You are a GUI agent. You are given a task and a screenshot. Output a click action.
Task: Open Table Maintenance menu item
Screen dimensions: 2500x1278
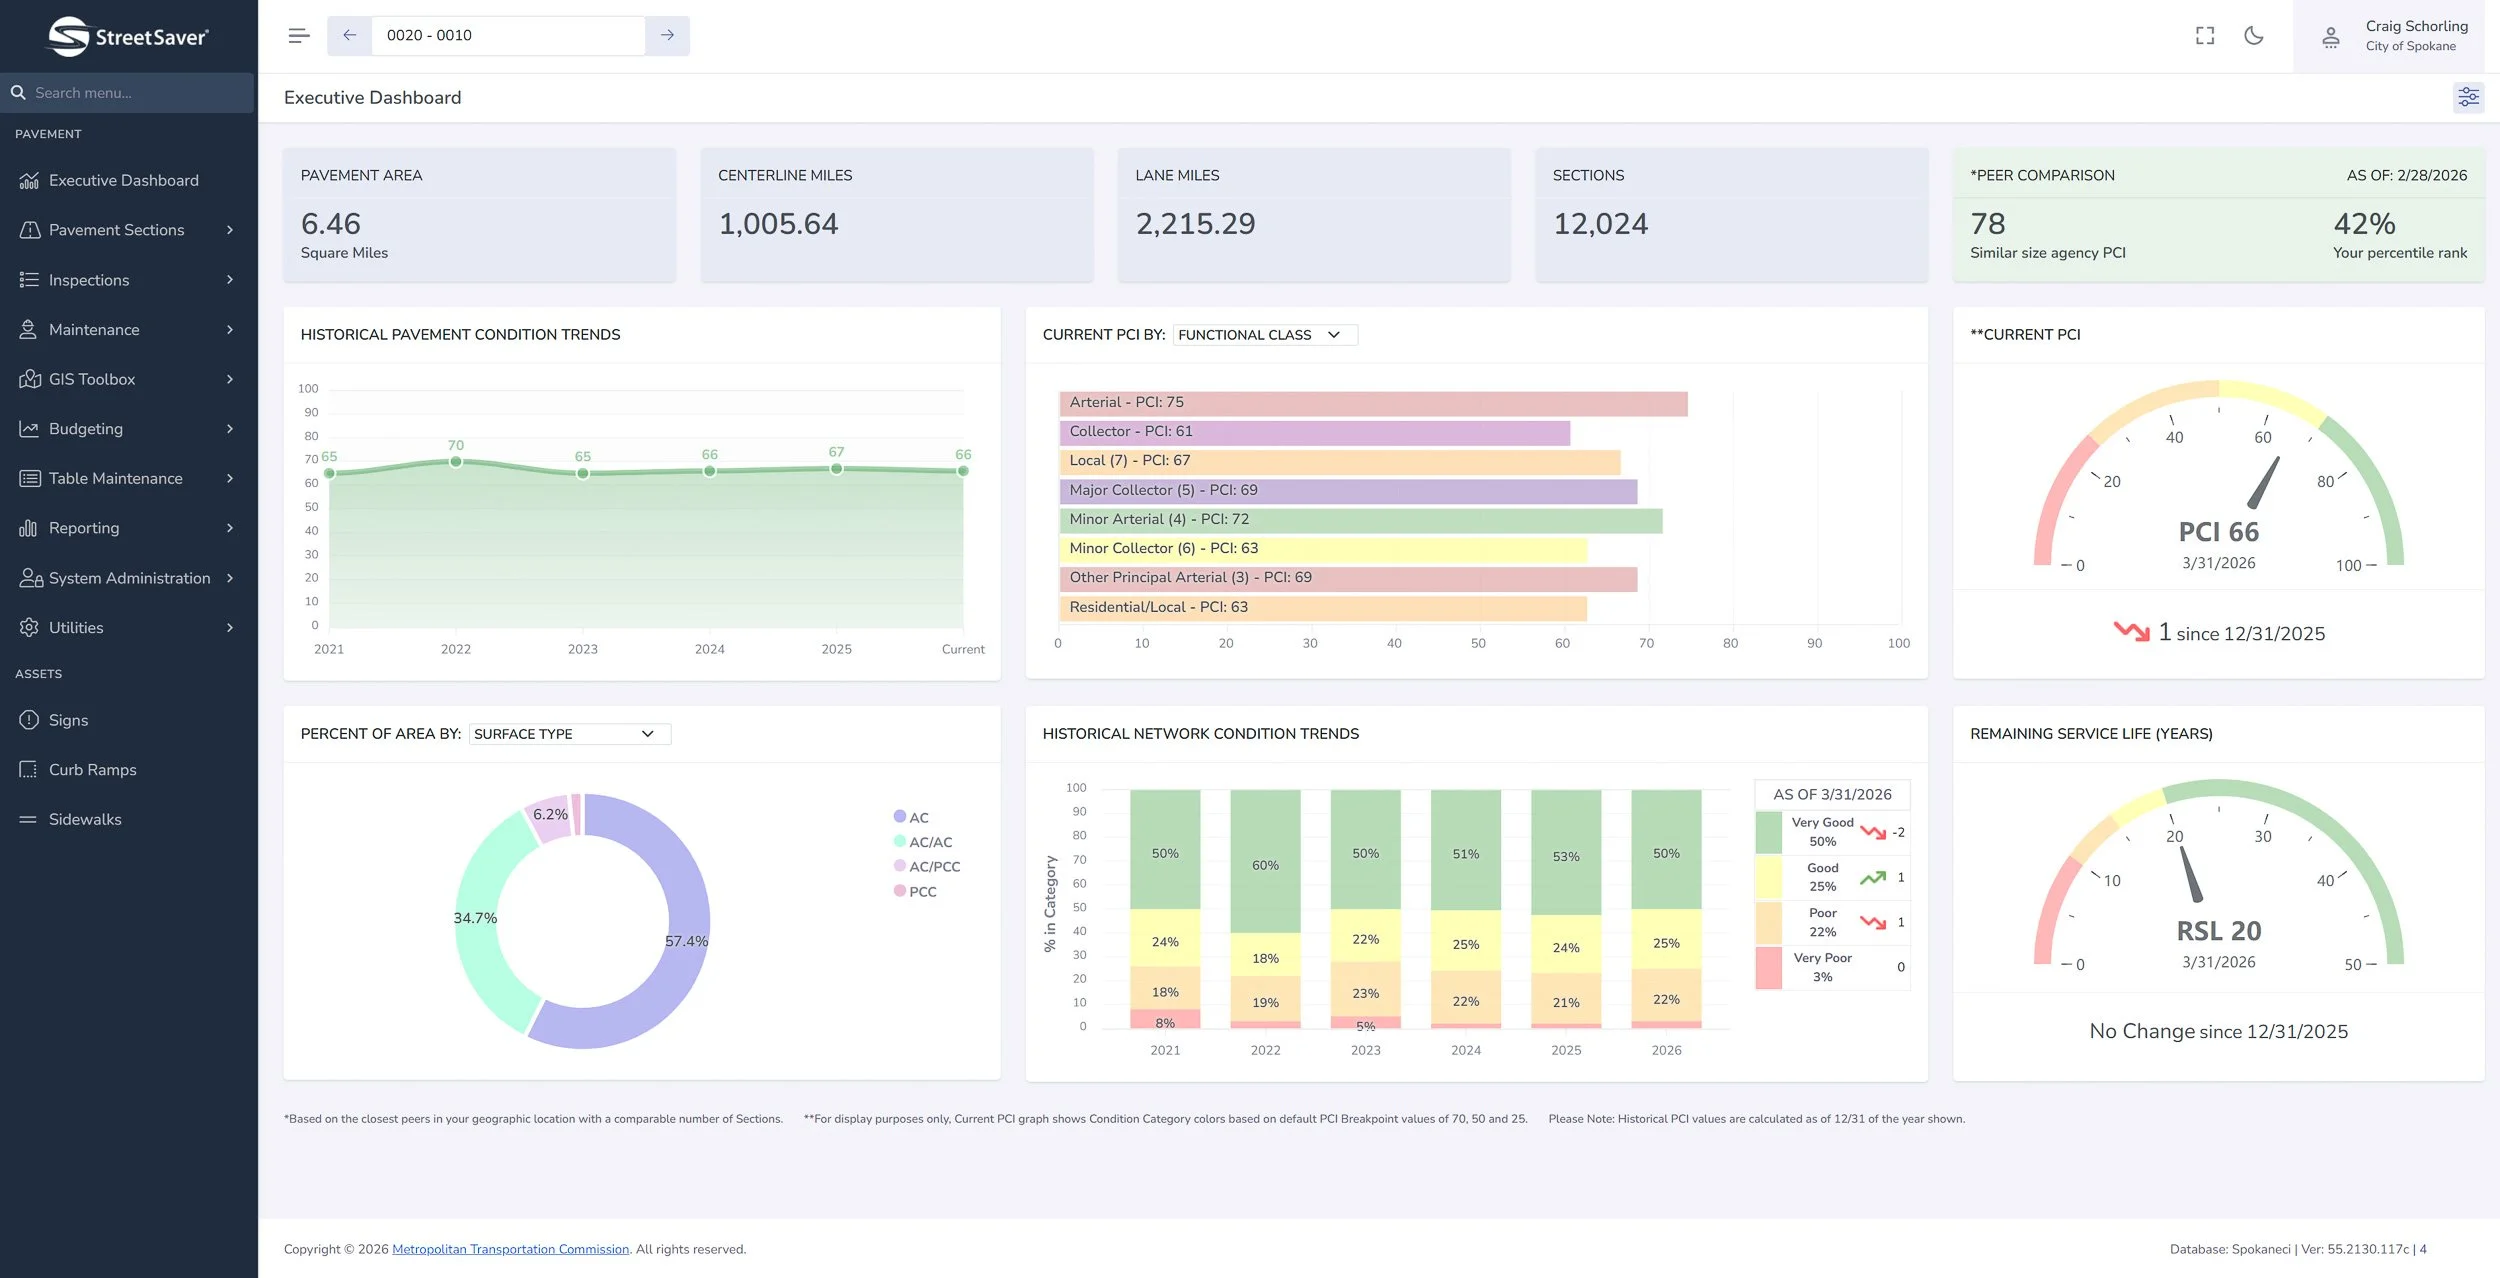tap(116, 479)
